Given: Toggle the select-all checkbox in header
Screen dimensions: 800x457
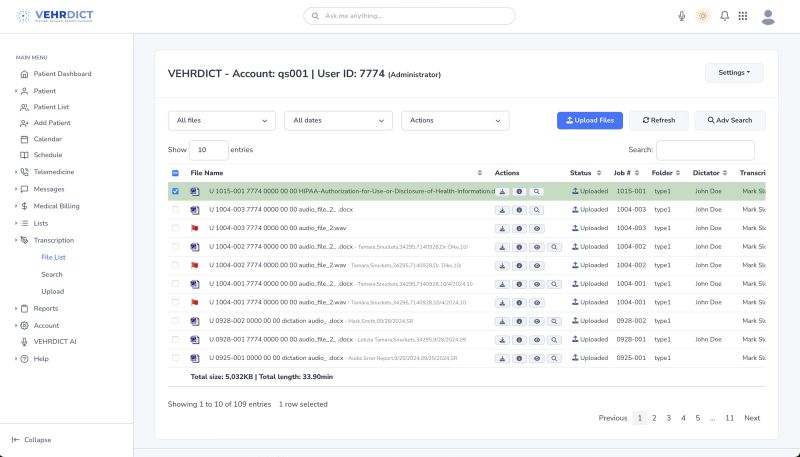Looking at the screenshot, I should click(x=175, y=173).
